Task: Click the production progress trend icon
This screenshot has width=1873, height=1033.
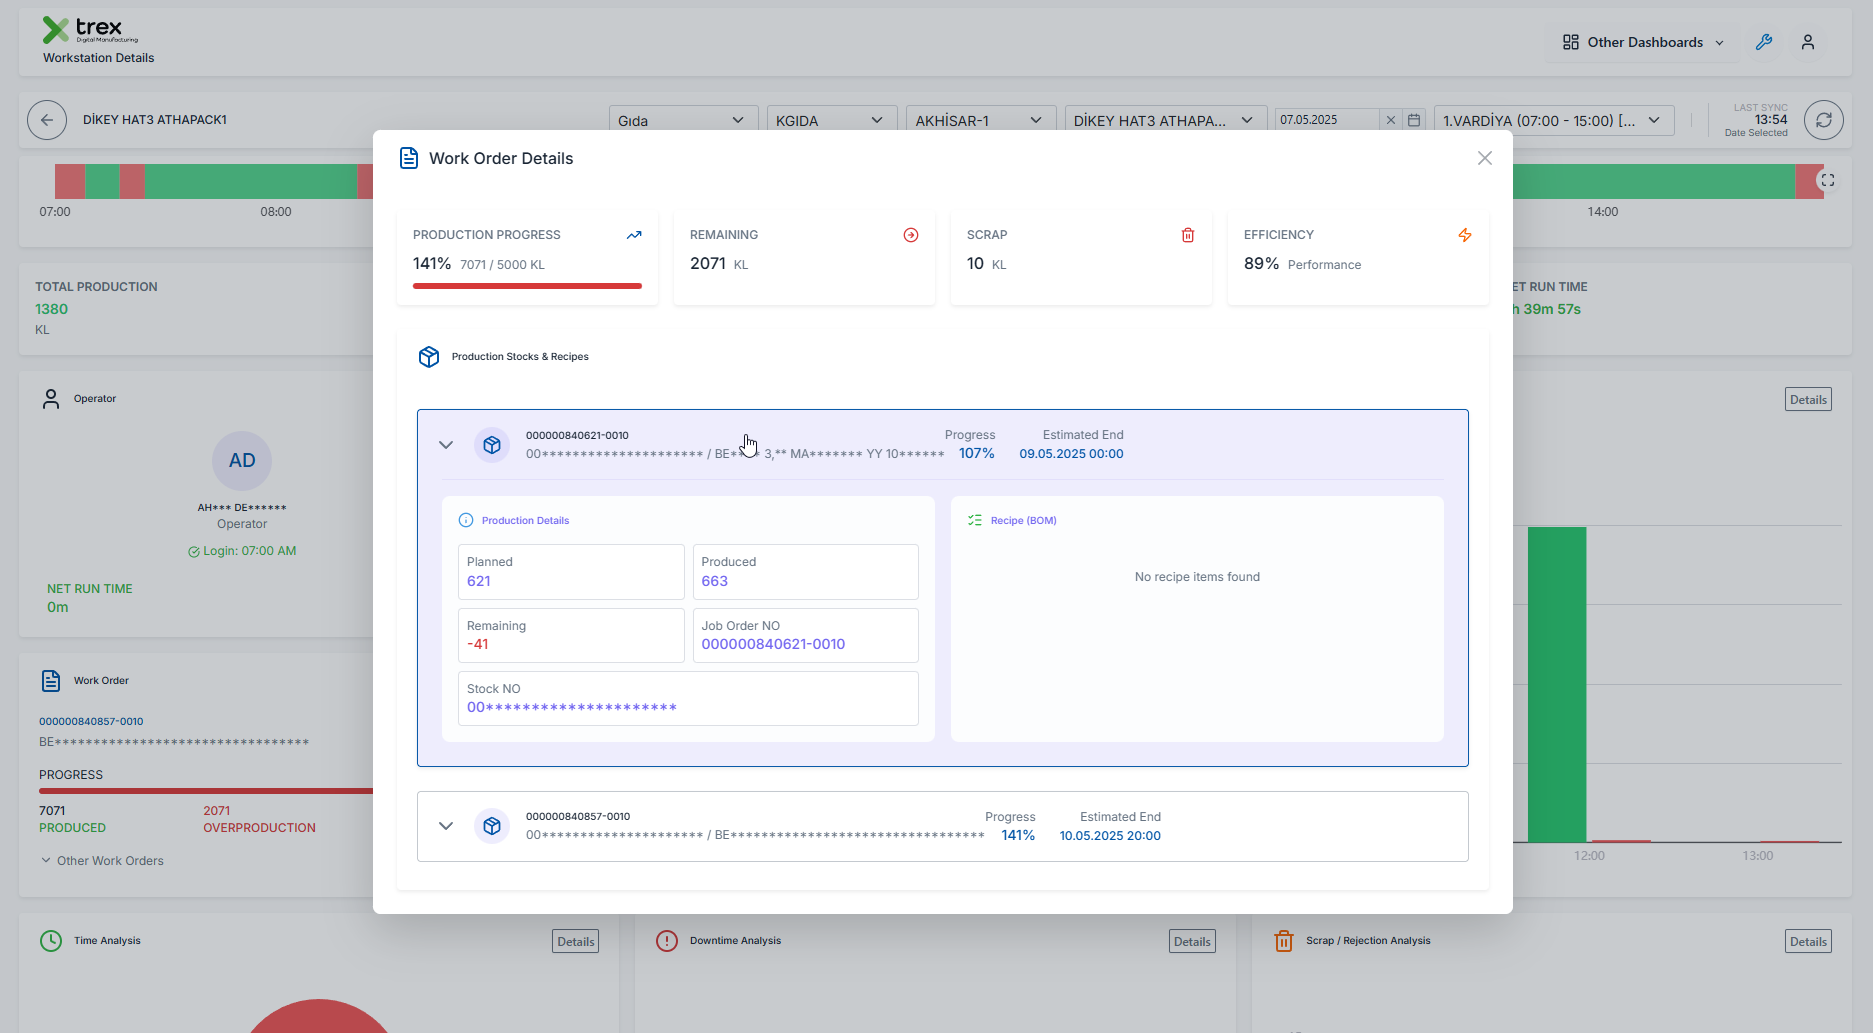Action: [634, 235]
